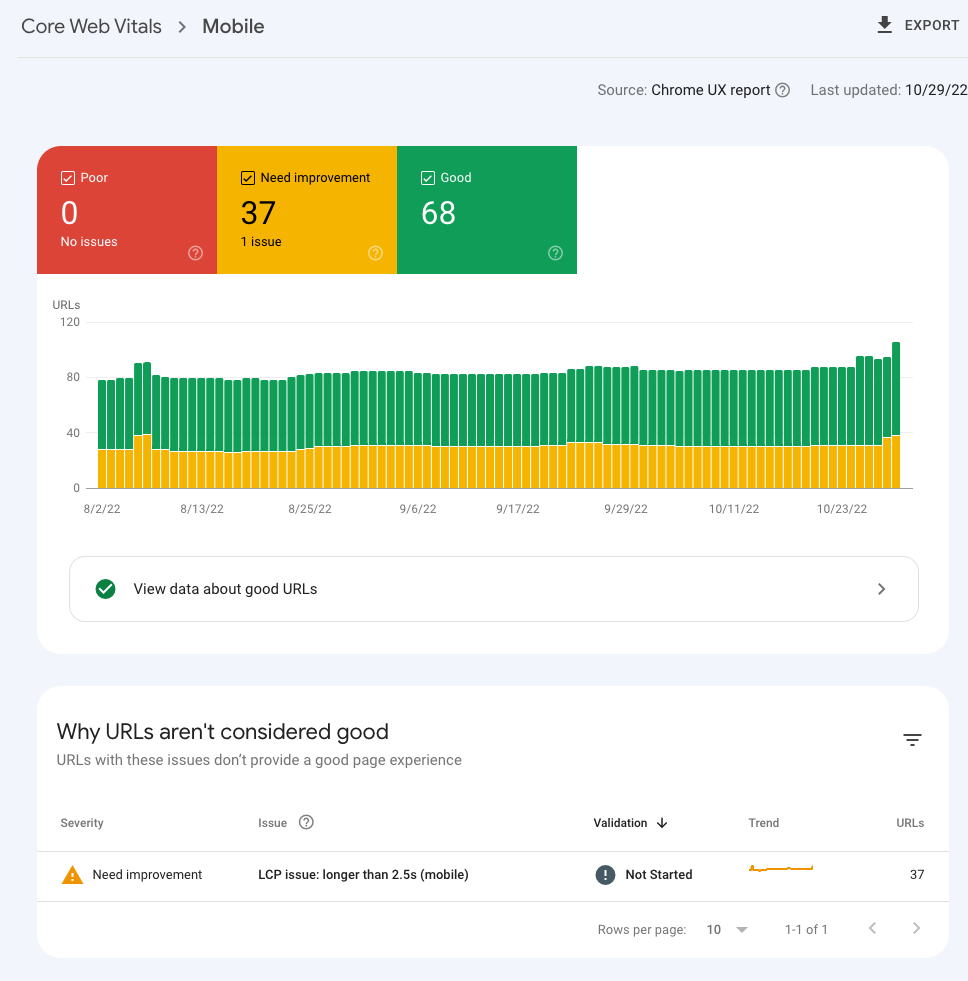Click the next page chevron in pagination

[916, 929]
